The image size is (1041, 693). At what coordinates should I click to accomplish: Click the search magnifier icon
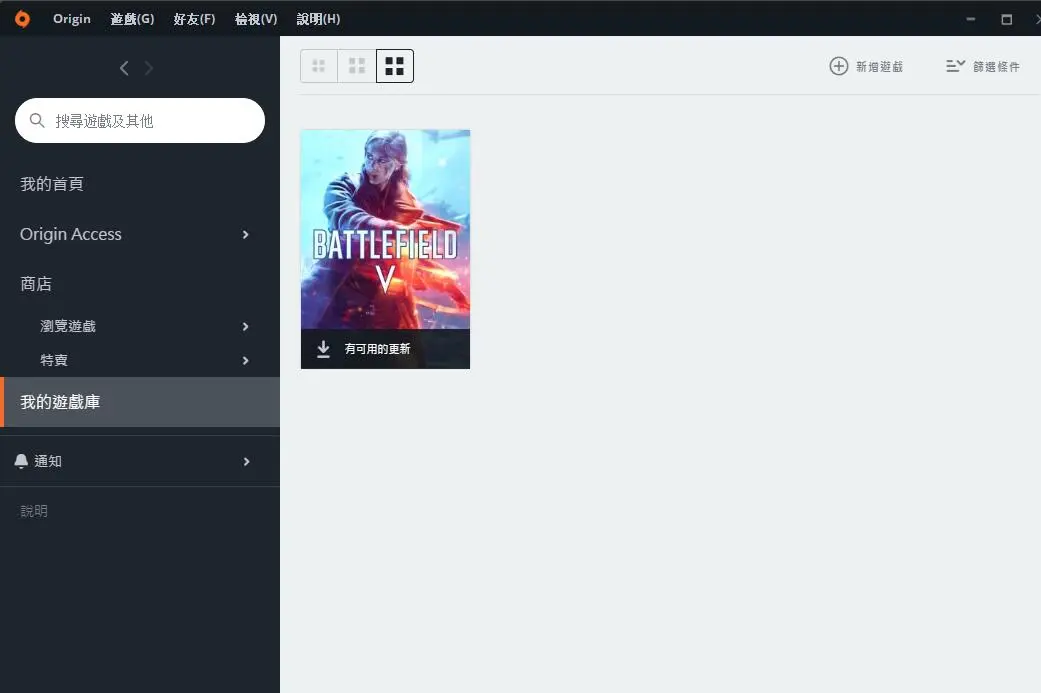pos(37,120)
